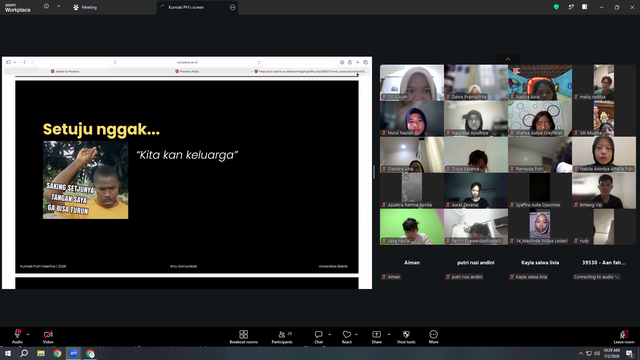Expand reactions arrow next to React
The image size is (640, 360).
pos(356,334)
